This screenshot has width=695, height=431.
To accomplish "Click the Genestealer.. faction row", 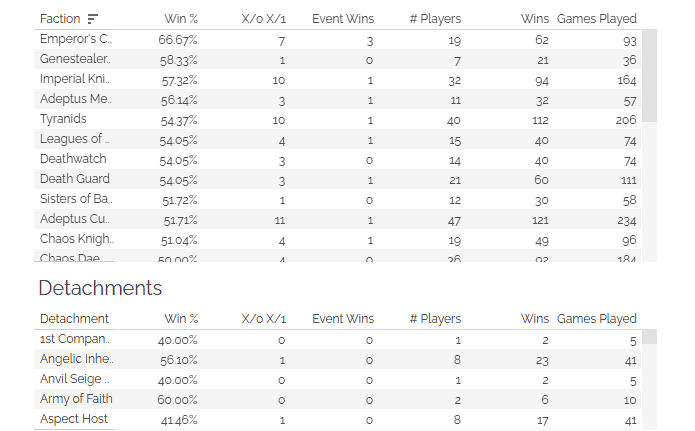I will (338, 59).
